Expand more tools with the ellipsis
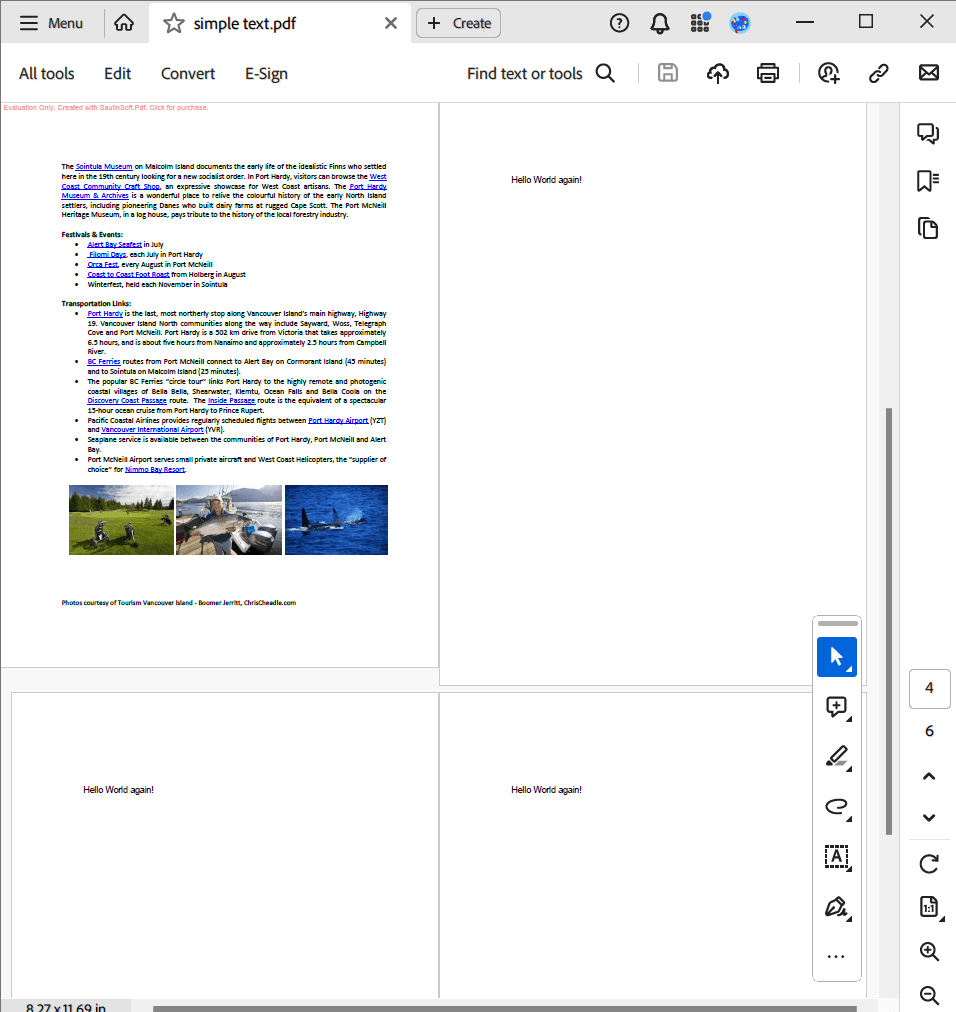 click(x=836, y=955)
